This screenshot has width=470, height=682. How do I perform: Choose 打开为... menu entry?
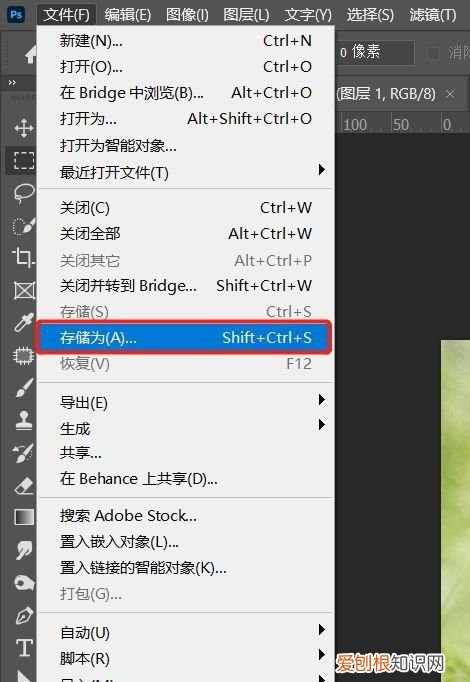186,119
